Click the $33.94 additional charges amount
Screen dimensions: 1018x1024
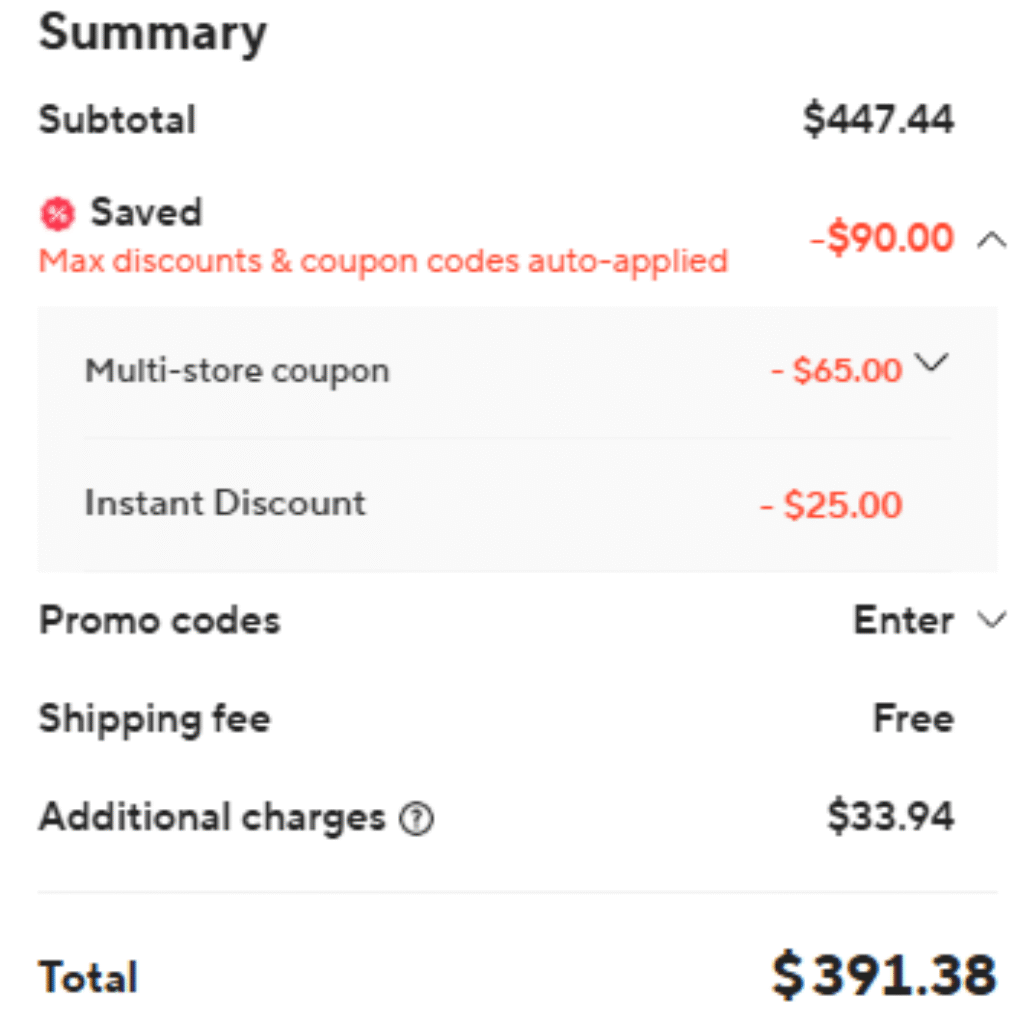890,818
